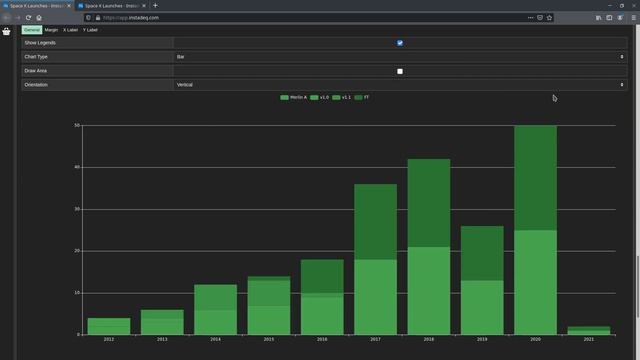Select the General settings tab
Screen dimensions: 640x360
coord(32,30)
